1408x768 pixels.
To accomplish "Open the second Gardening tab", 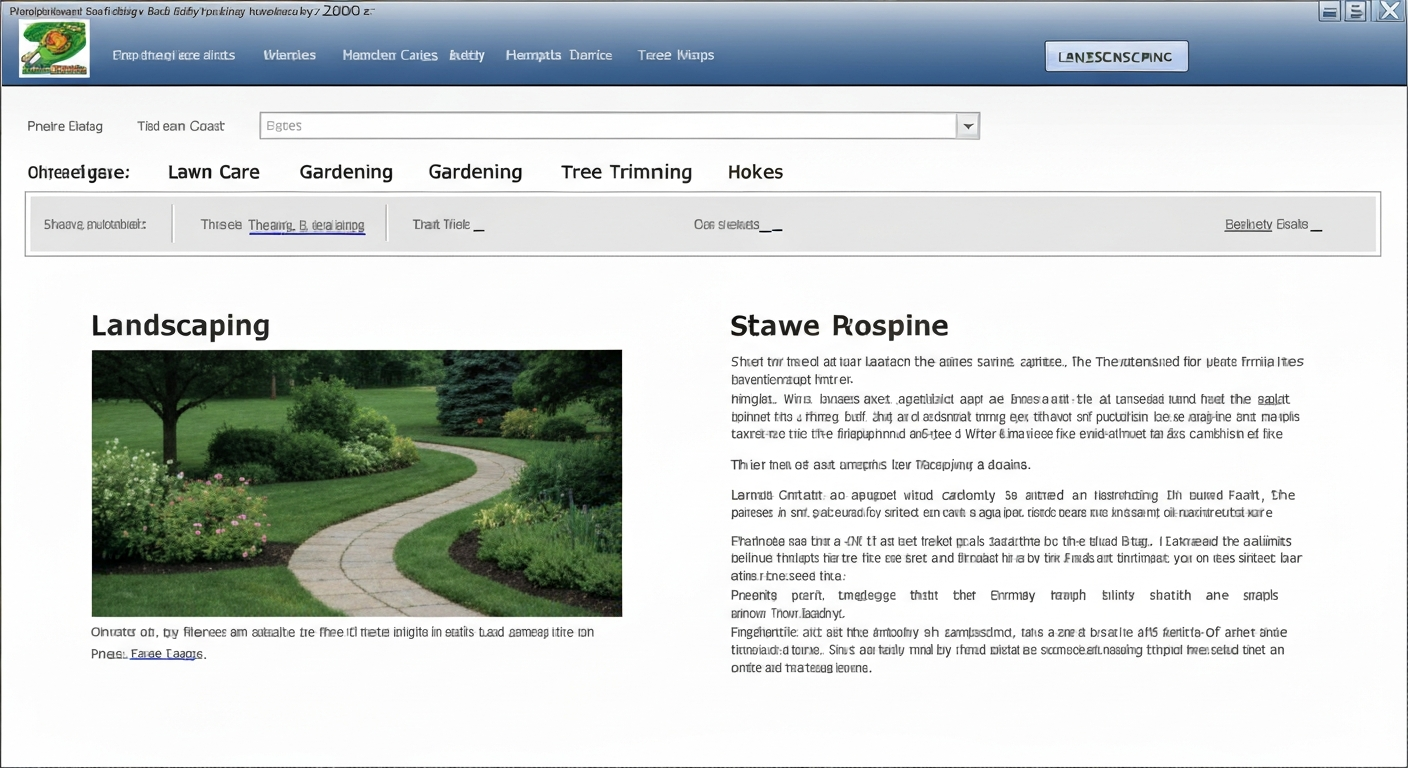I will point(475,172).
